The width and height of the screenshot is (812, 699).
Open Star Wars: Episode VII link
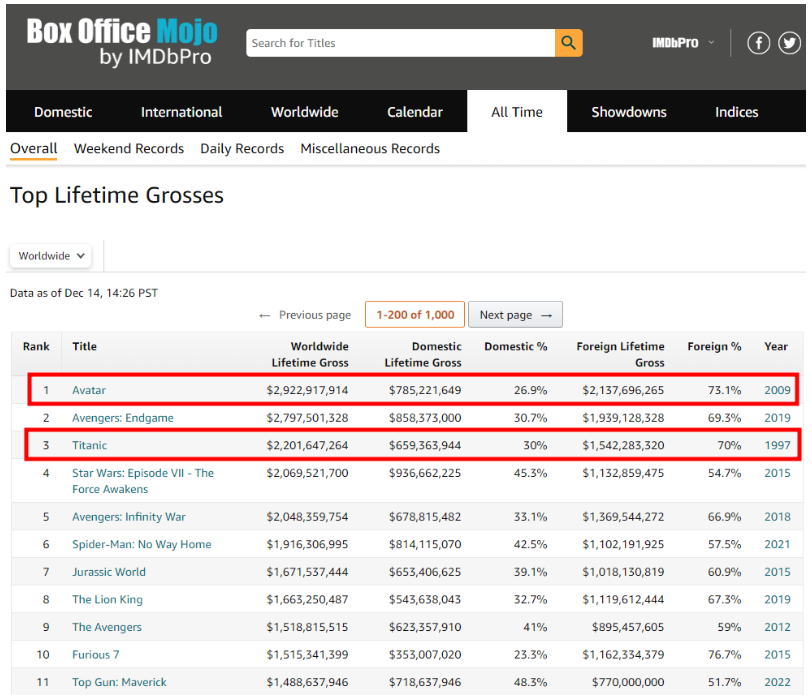(x=142, y=481)
